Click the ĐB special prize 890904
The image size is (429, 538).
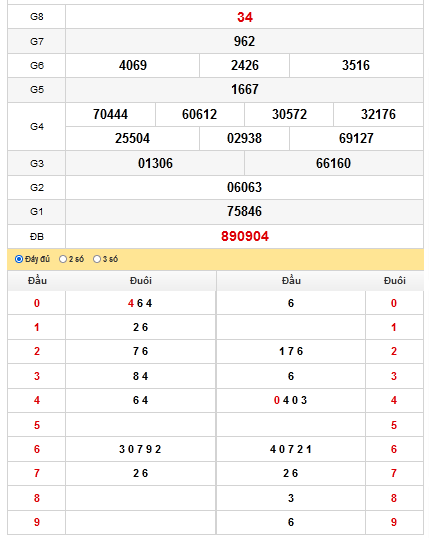(x=245, y=236)
